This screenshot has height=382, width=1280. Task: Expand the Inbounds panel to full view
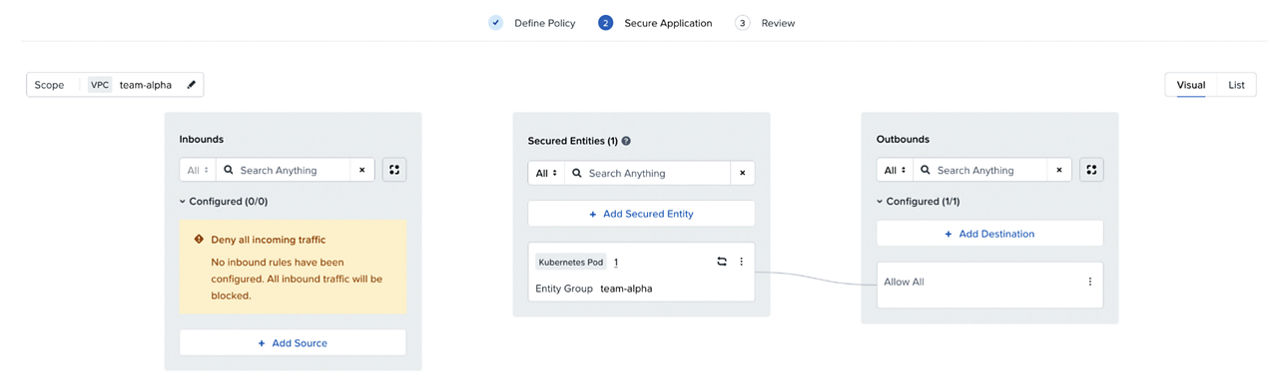(x=395, y=170)
